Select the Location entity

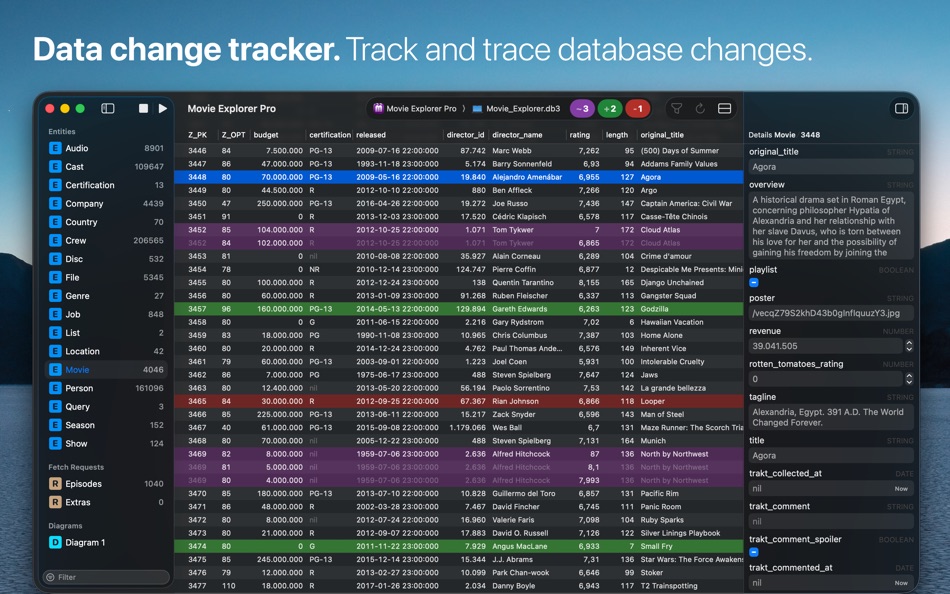(106, 352)
